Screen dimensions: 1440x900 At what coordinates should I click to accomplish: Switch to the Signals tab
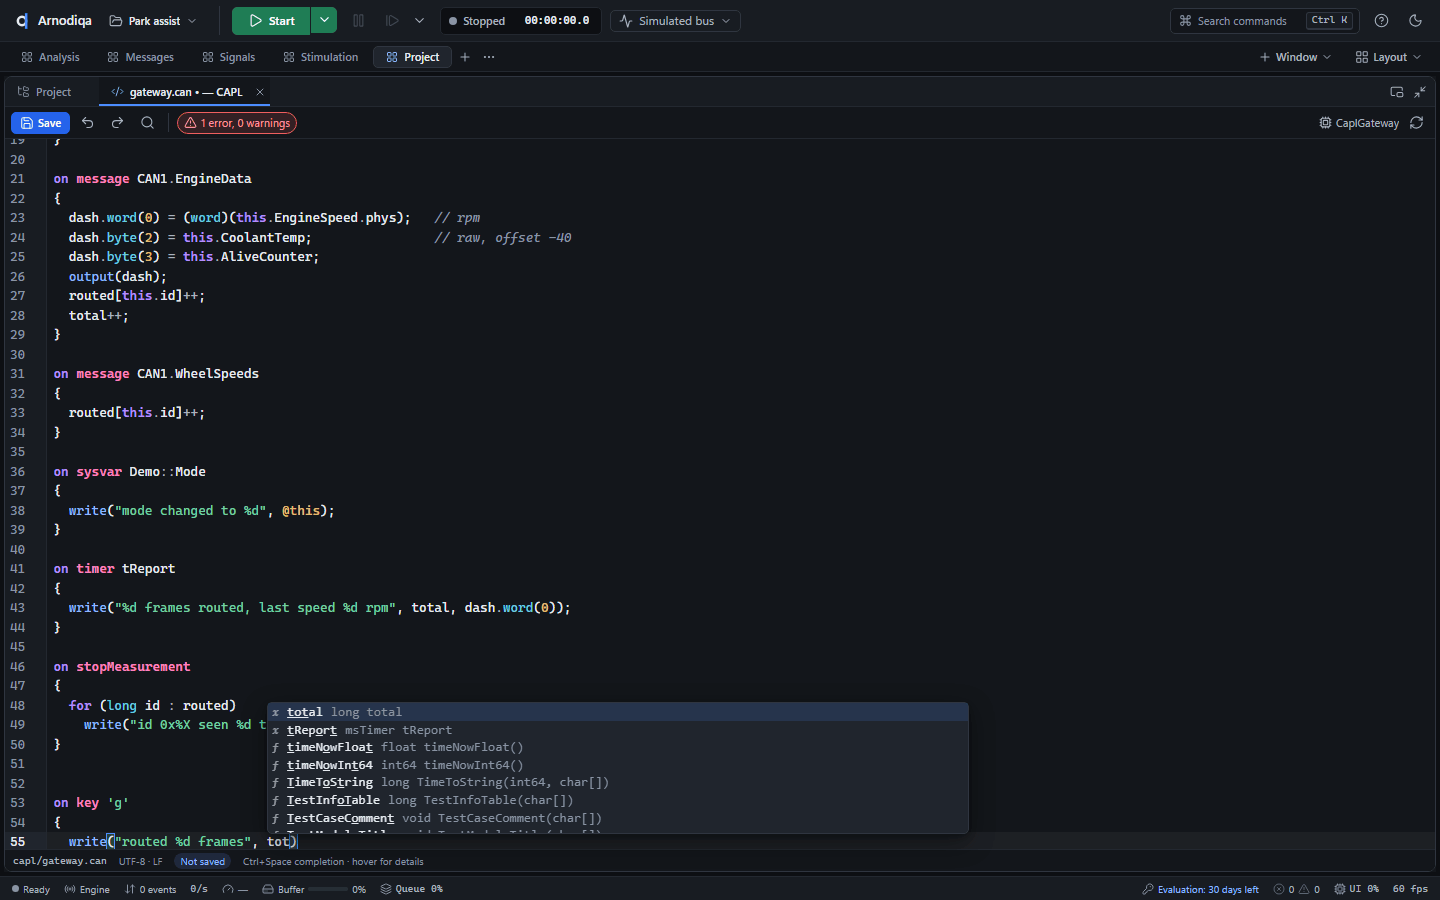(x=228, y=57)
